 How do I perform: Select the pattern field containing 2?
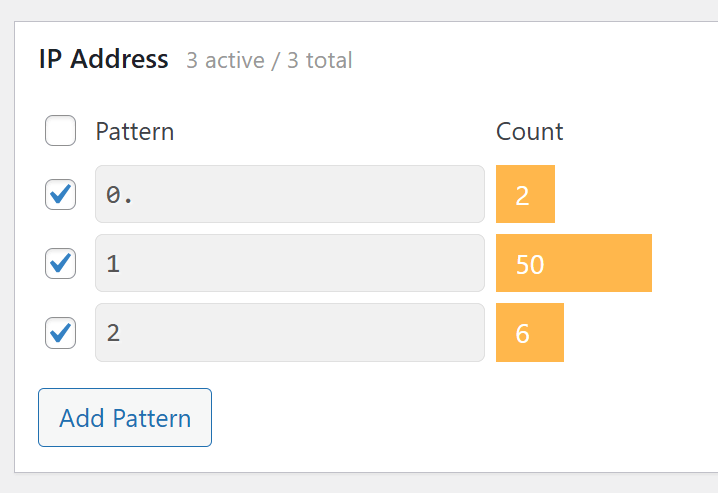coord(290,332)
